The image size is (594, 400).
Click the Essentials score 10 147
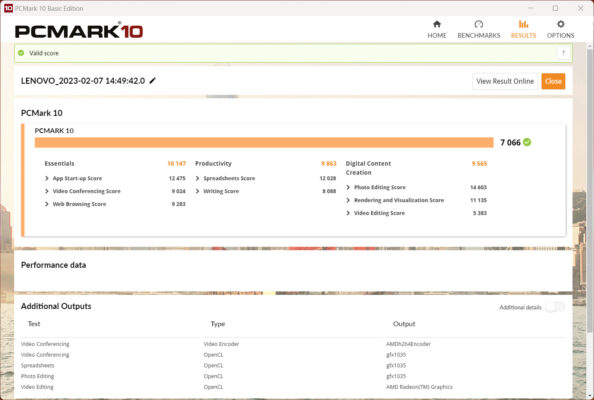(177, 163)
